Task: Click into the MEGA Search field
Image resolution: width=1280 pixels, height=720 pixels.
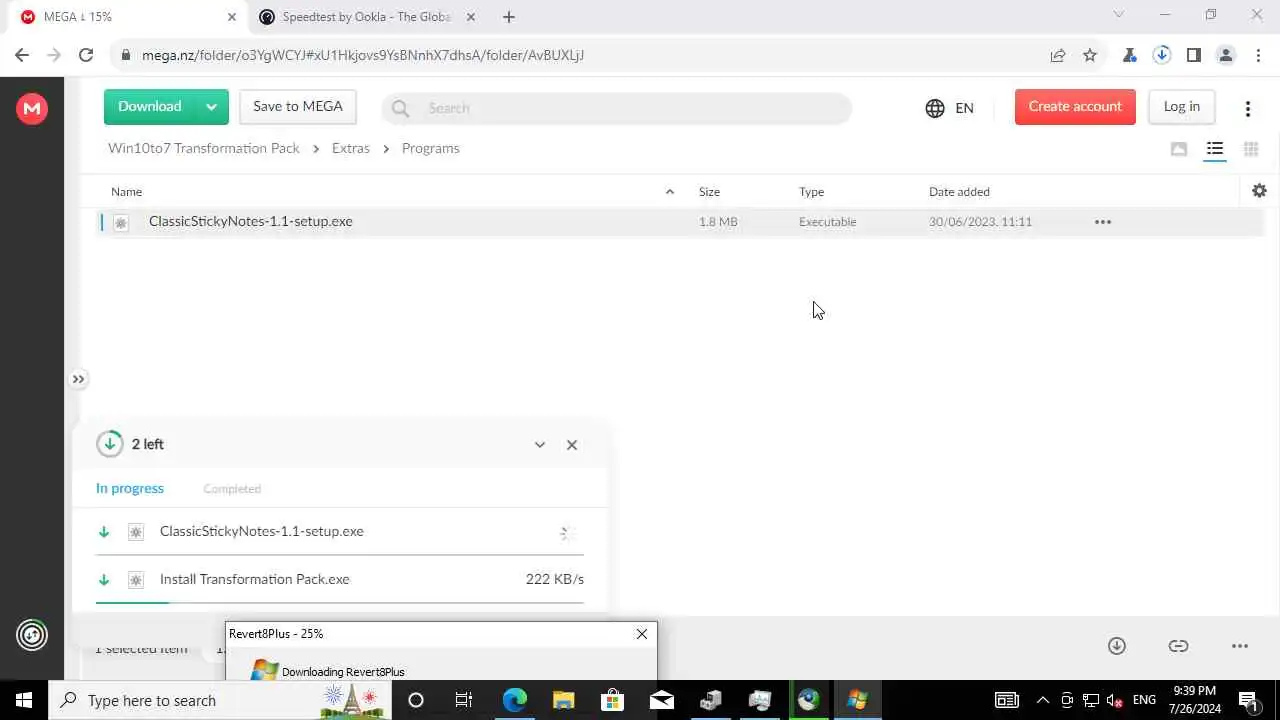Action: 616,108
